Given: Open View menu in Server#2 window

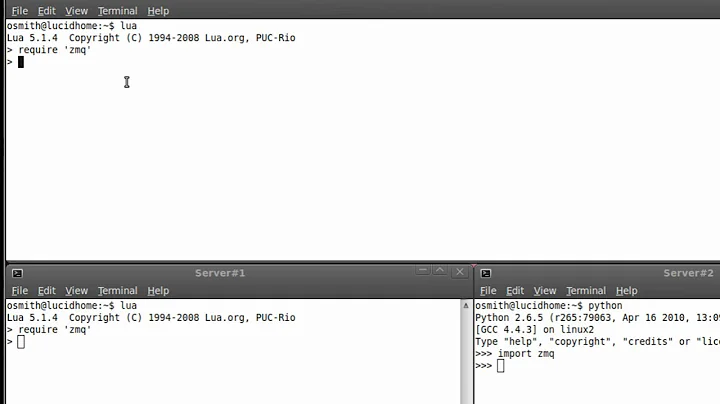Looking at the screenshot, I should click(545, 291).
